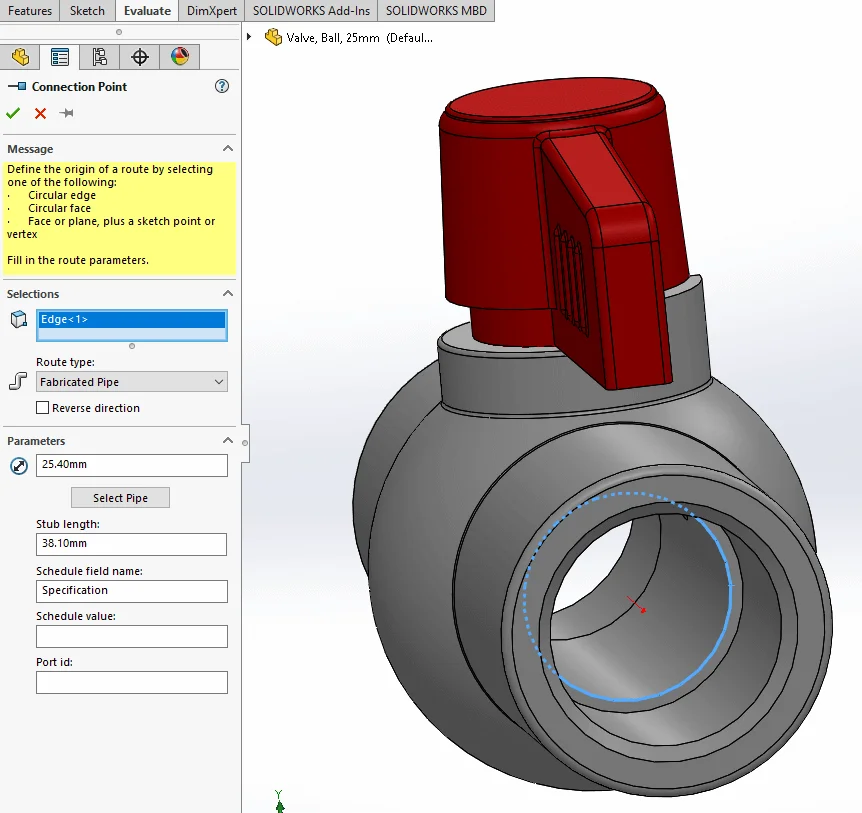
Task: Toggle the pushpin keep-visible icon
Action: tap(67, 113)
